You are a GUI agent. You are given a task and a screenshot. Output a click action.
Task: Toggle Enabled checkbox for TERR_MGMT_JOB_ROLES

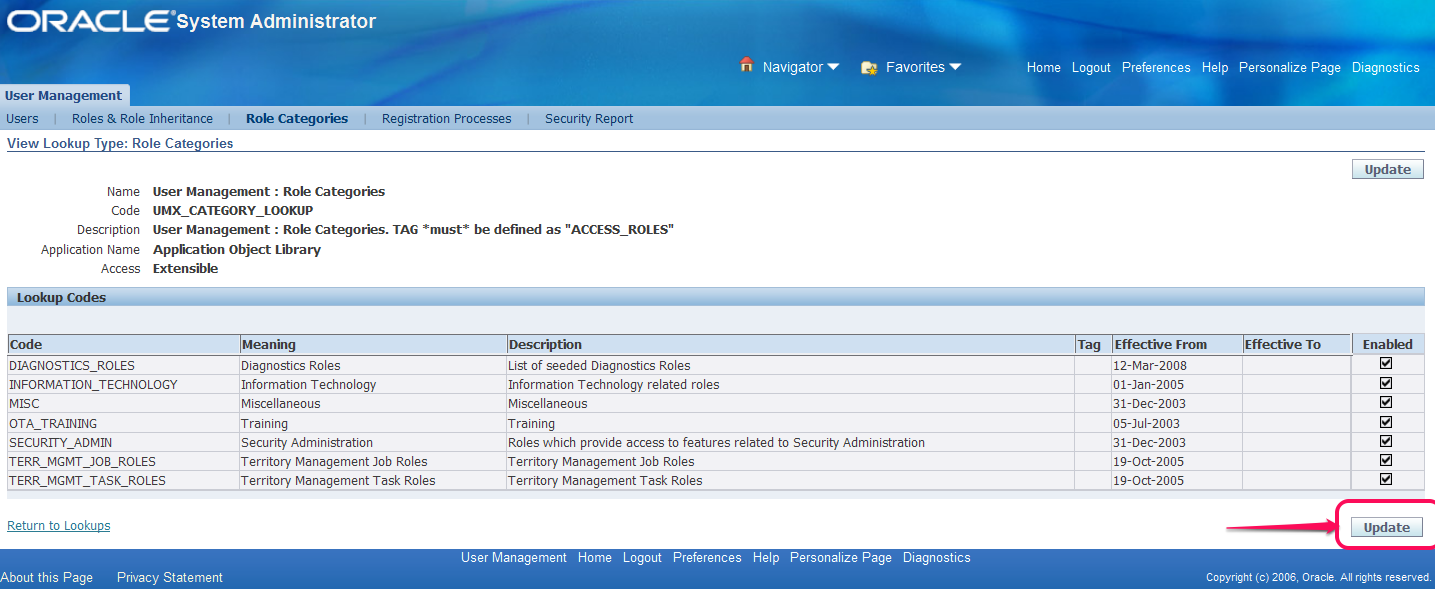coord(1386,460)
